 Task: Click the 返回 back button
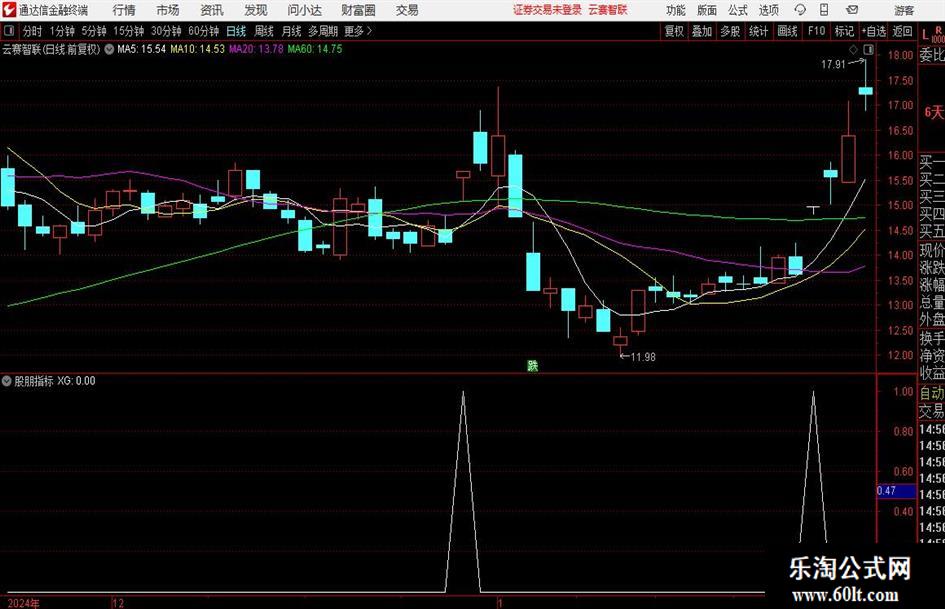coord(902,31)
